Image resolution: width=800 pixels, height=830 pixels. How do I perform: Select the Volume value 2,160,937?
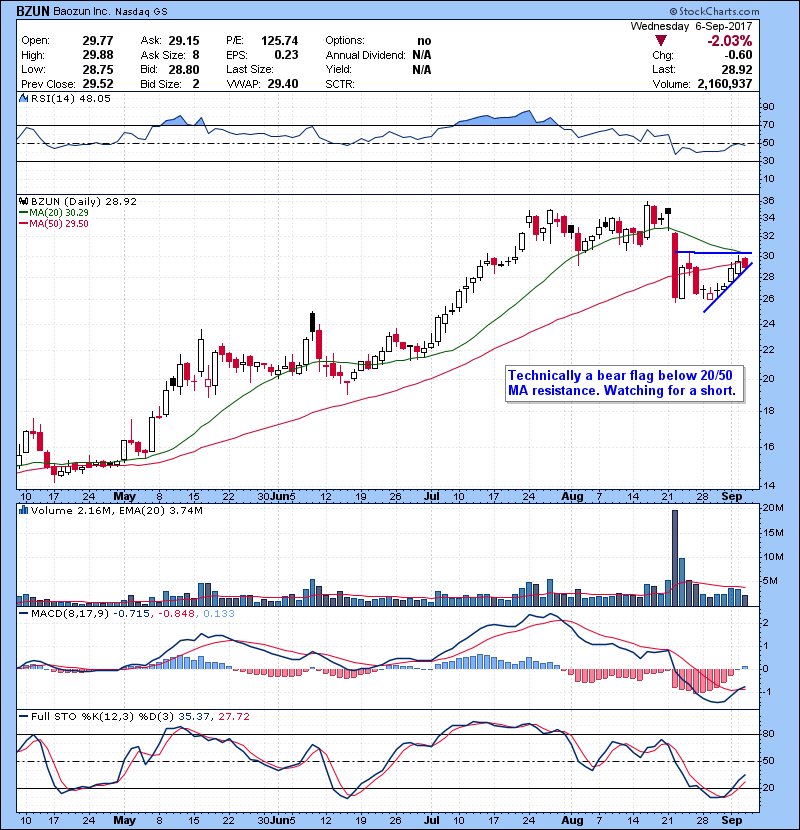(725, 84)
